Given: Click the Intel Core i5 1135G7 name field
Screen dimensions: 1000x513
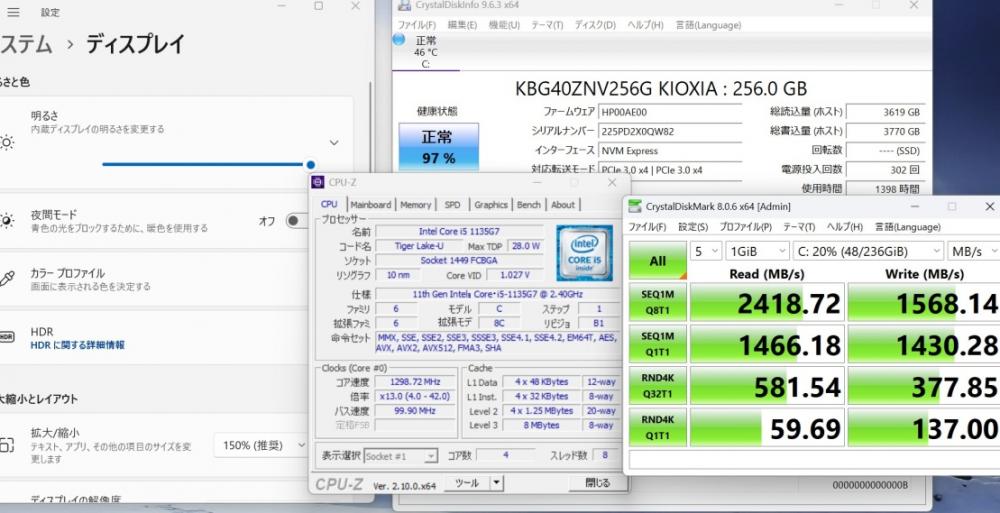Looking at the screenshot, I should tap(459, 231).
